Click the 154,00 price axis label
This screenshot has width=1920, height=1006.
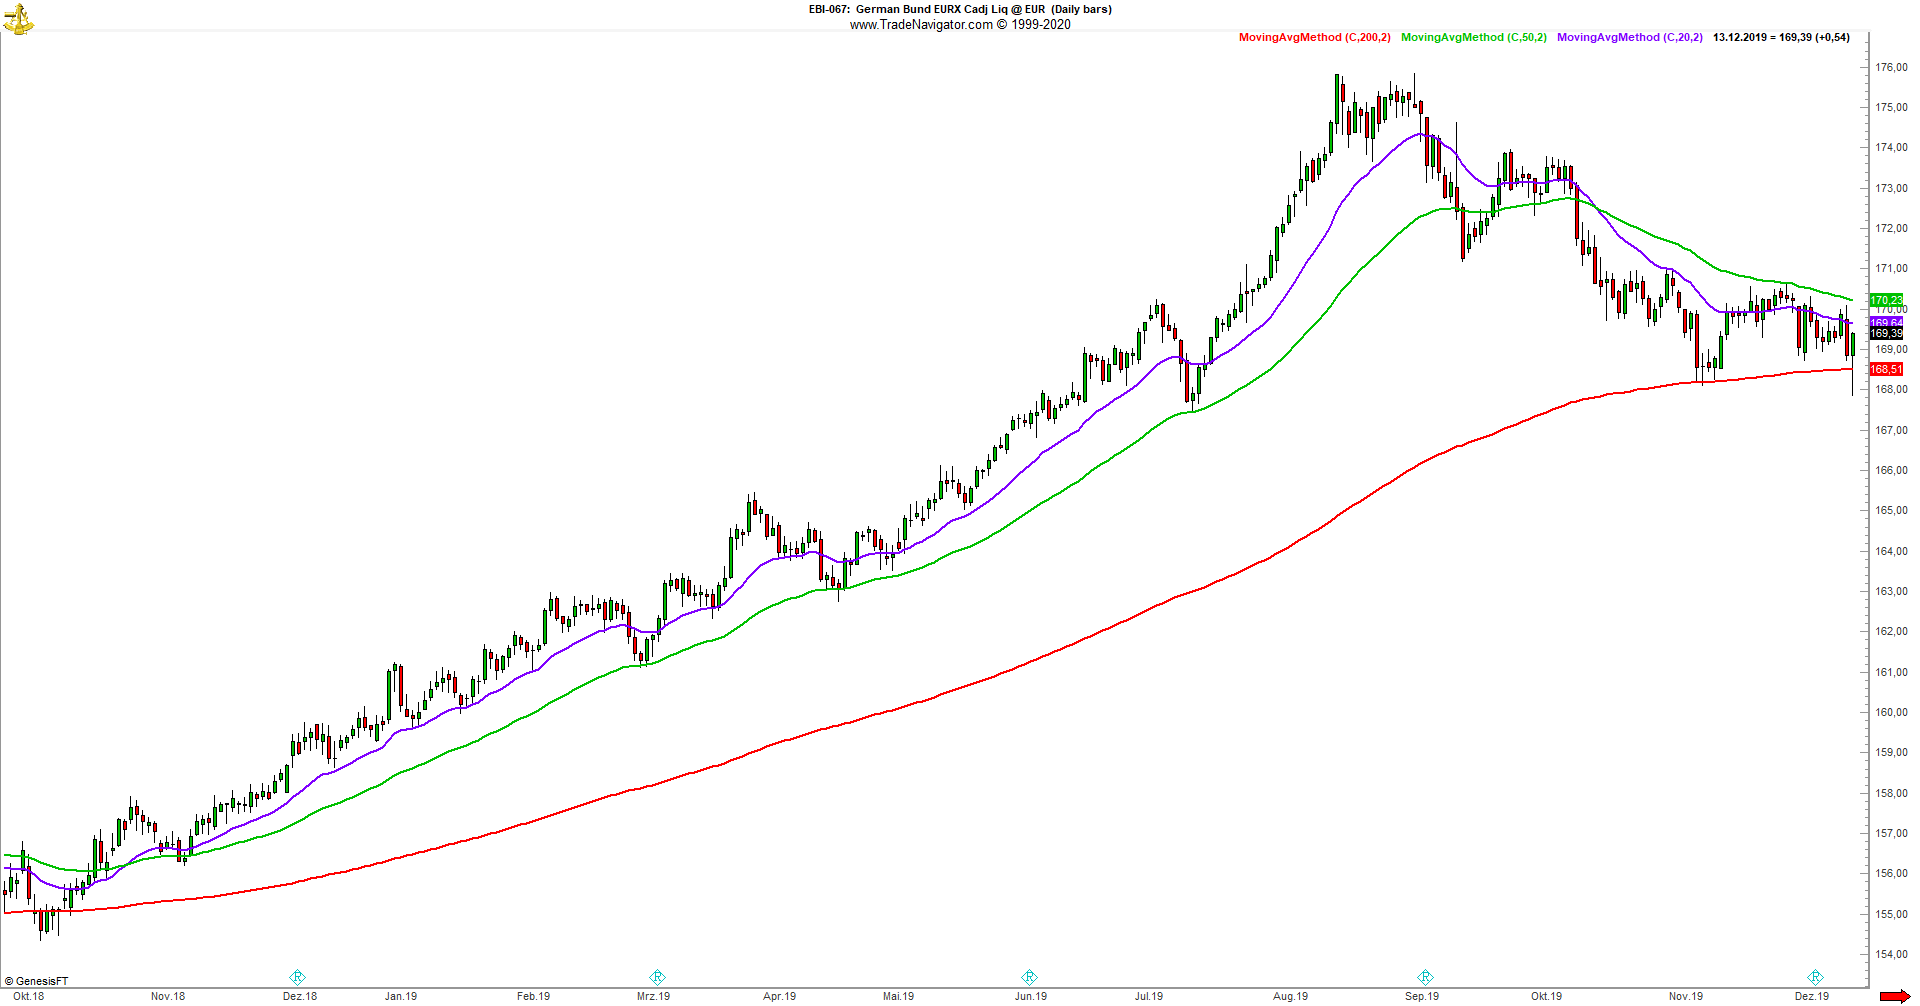1891,954
